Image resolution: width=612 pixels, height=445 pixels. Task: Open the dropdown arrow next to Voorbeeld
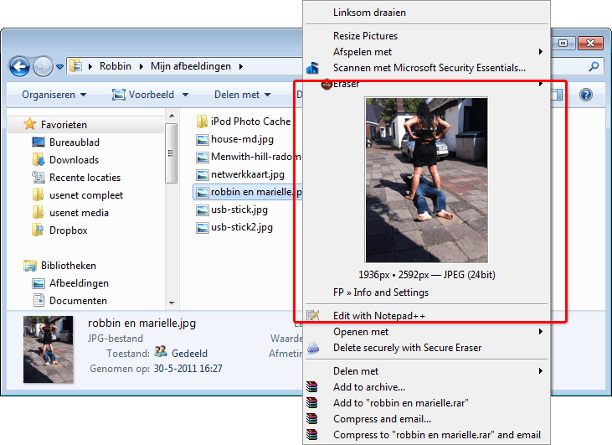[185, 95]
